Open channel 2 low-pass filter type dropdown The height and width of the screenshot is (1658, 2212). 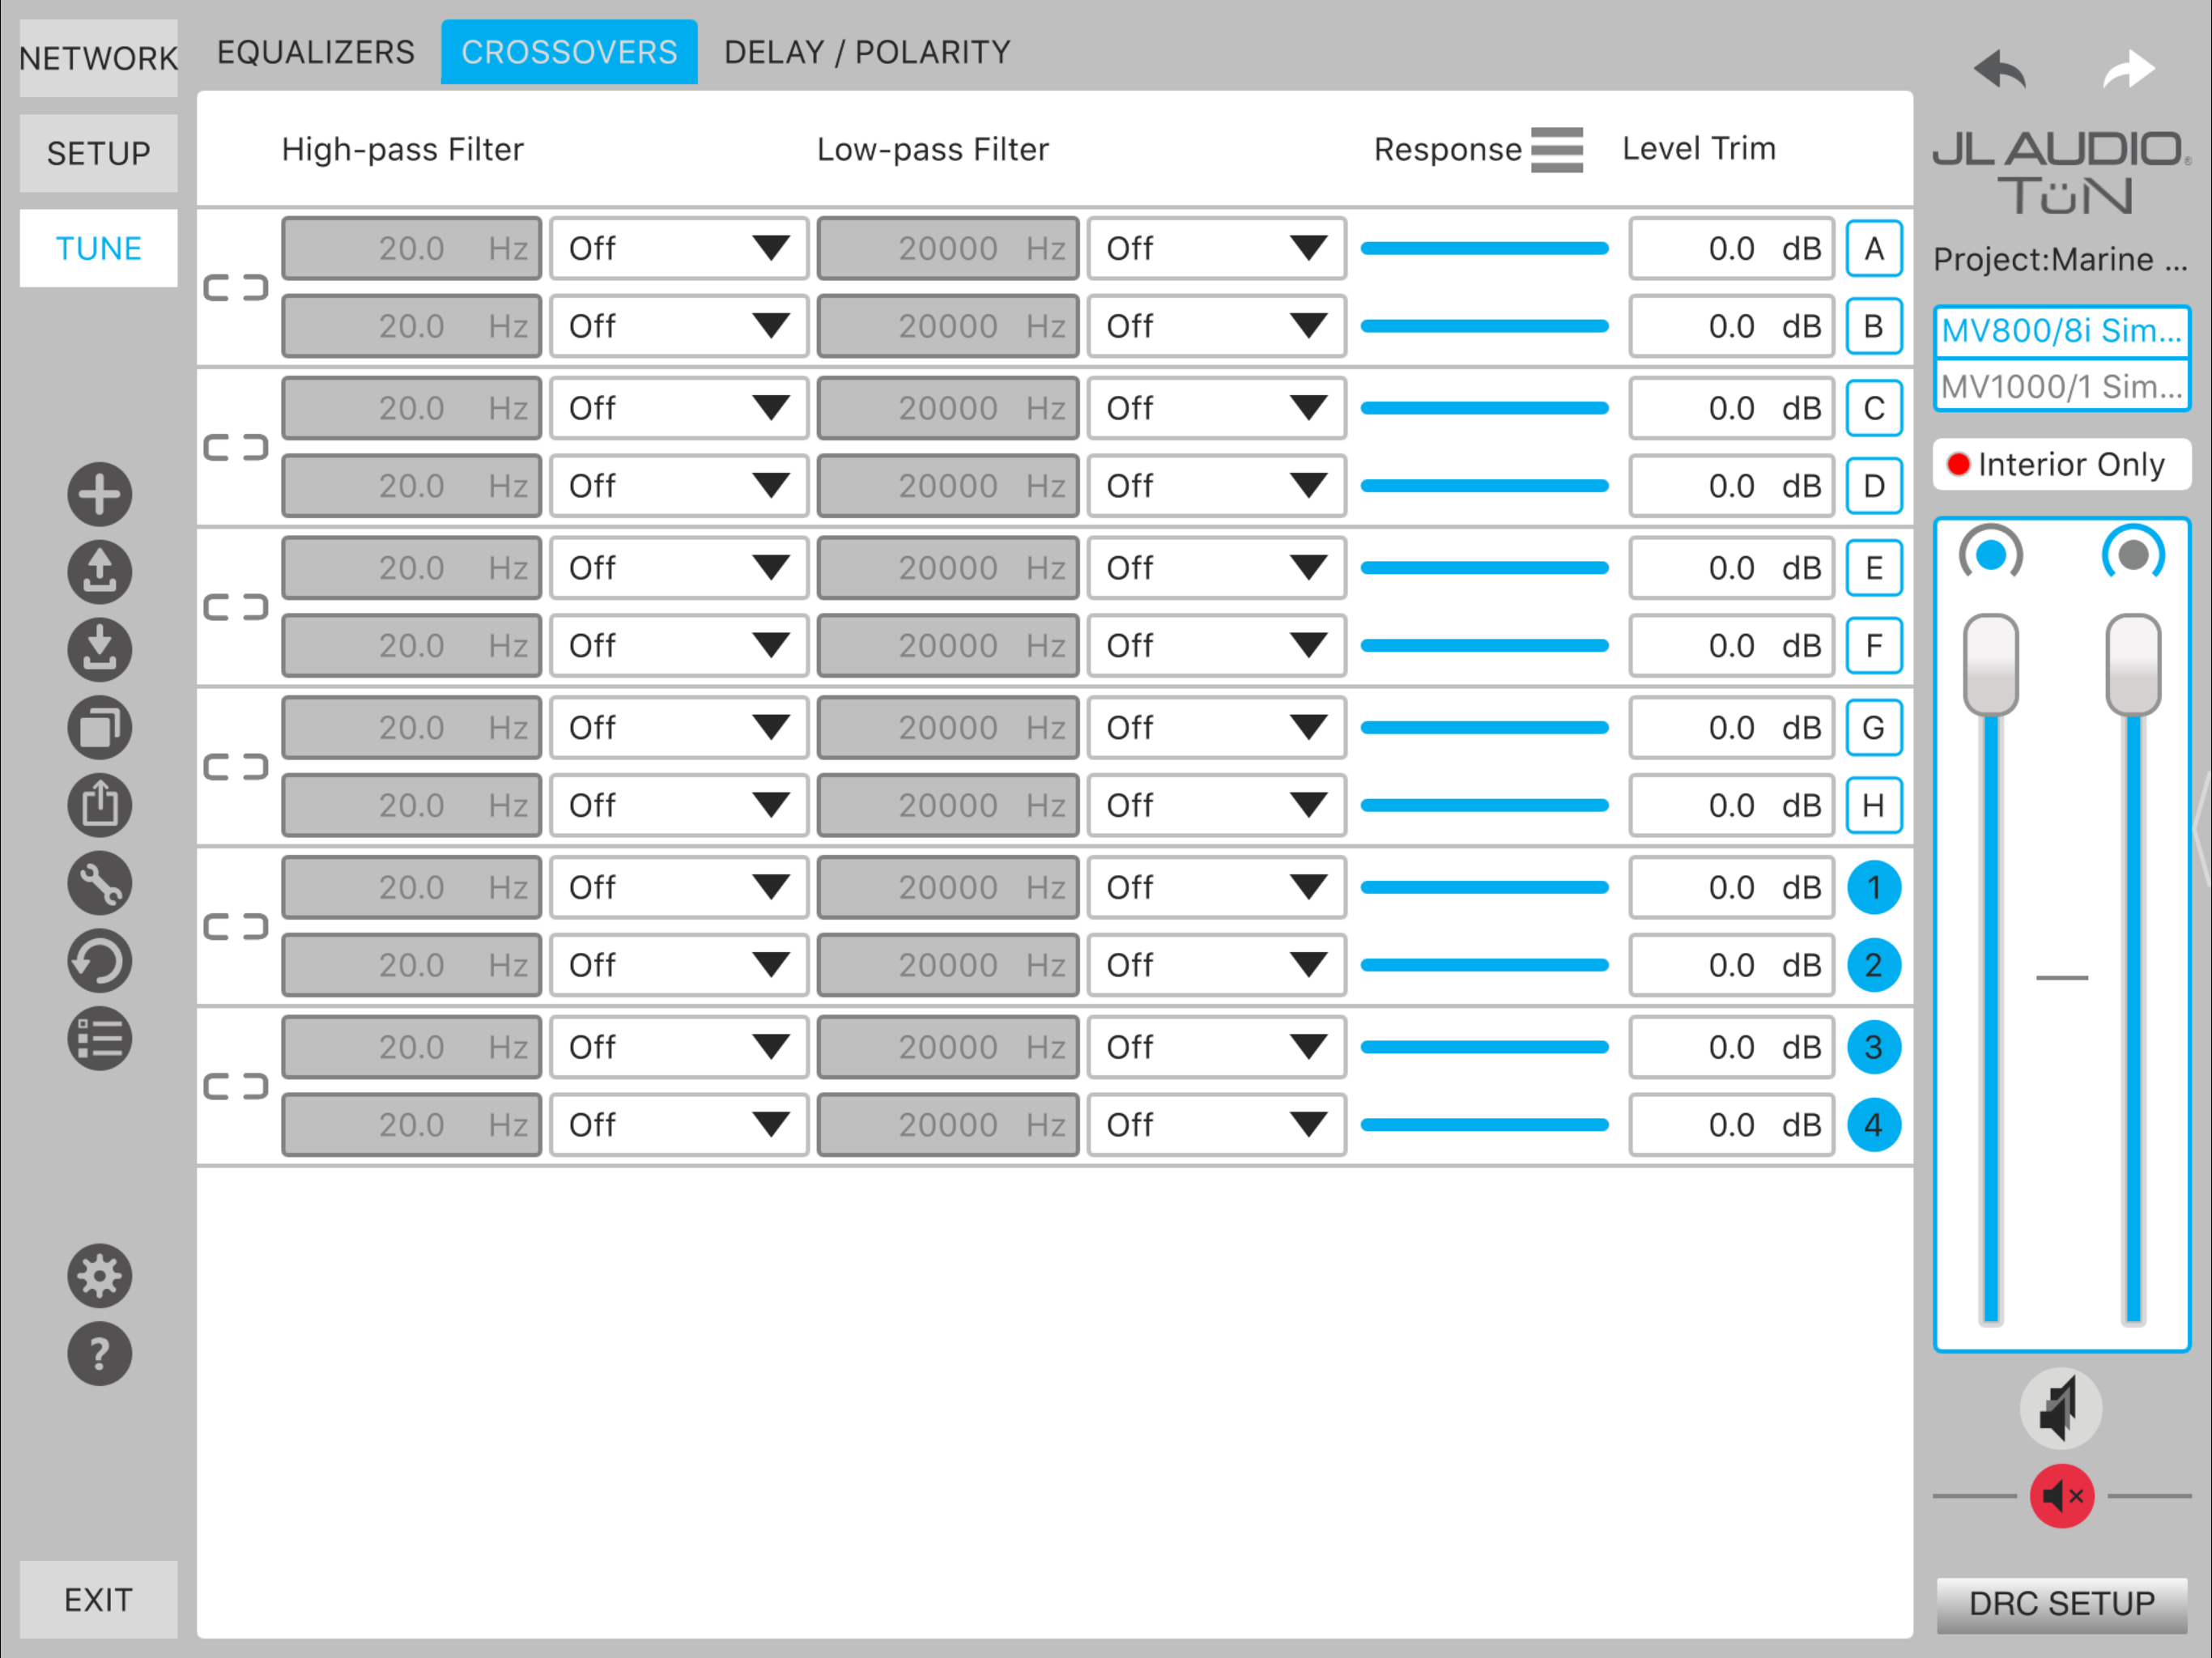(1217, 965)
